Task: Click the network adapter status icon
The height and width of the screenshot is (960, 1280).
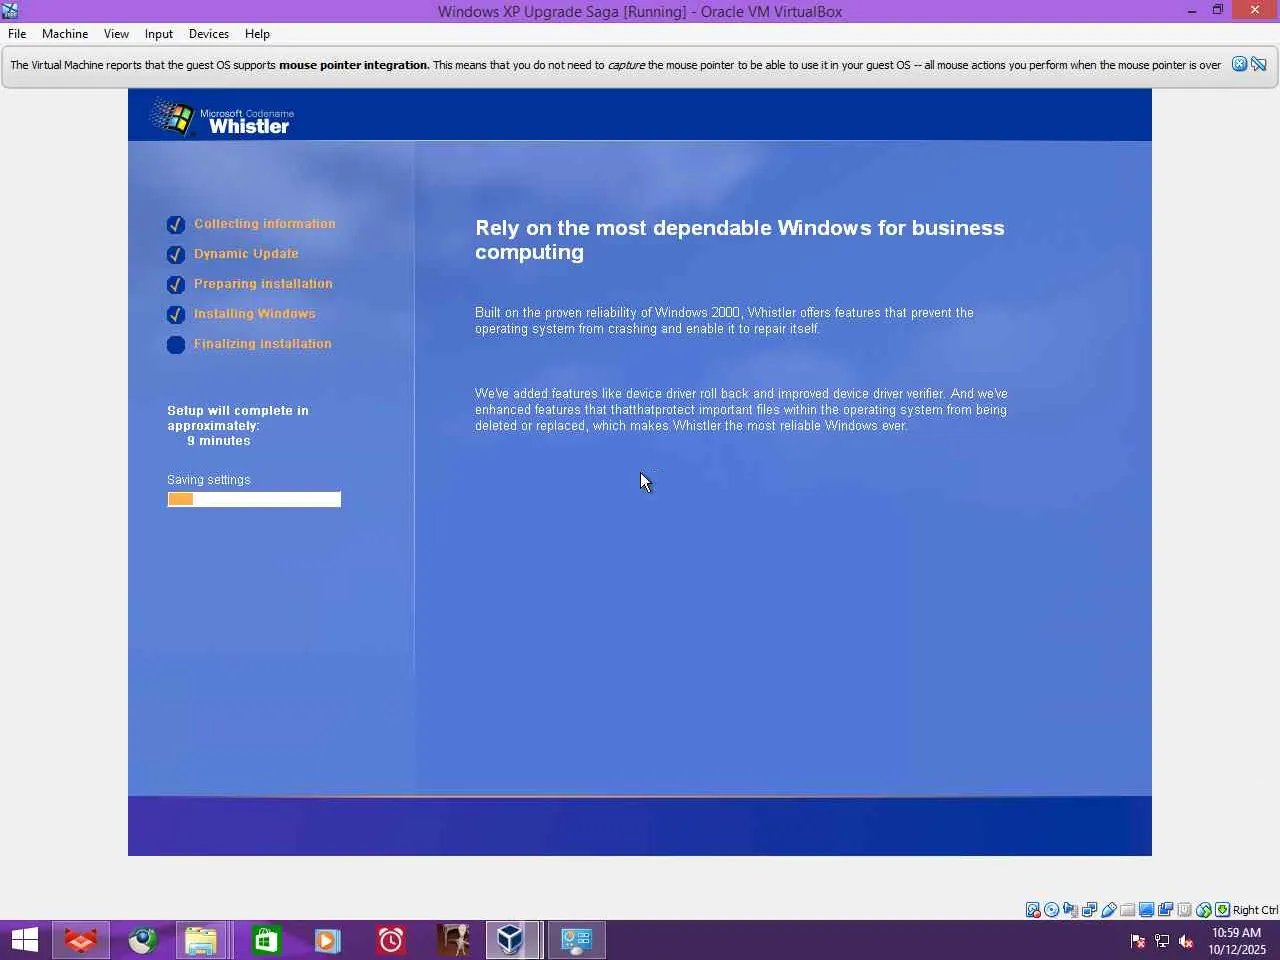Action: pyautogui.click(x=1090, y=910)
